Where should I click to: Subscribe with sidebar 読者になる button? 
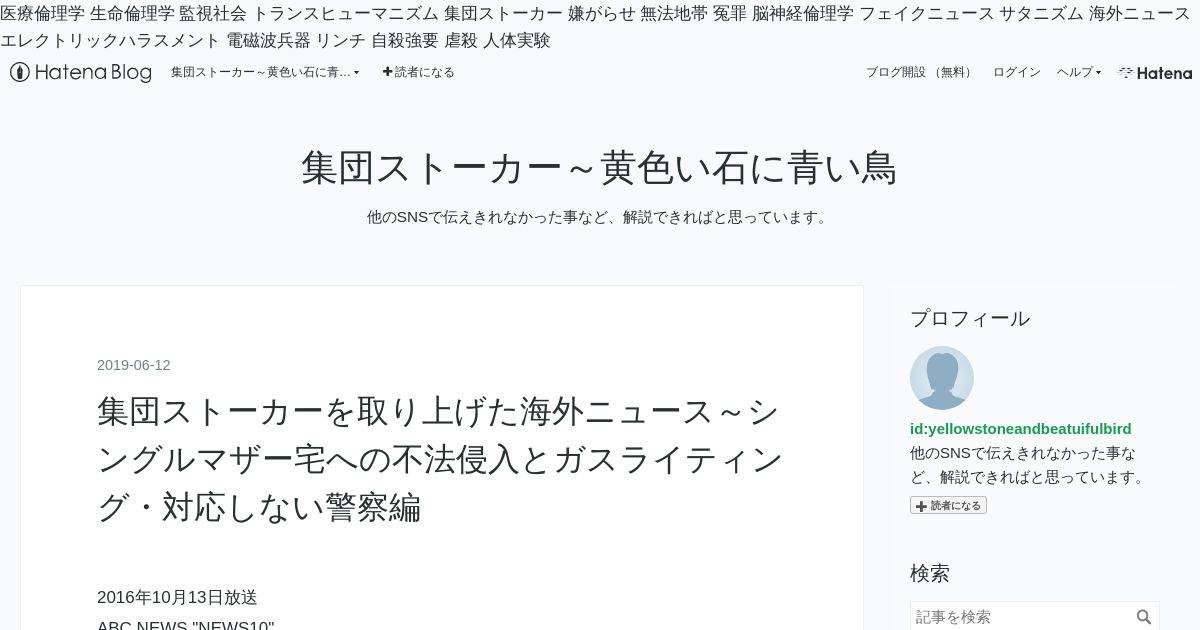coord(948,505)
